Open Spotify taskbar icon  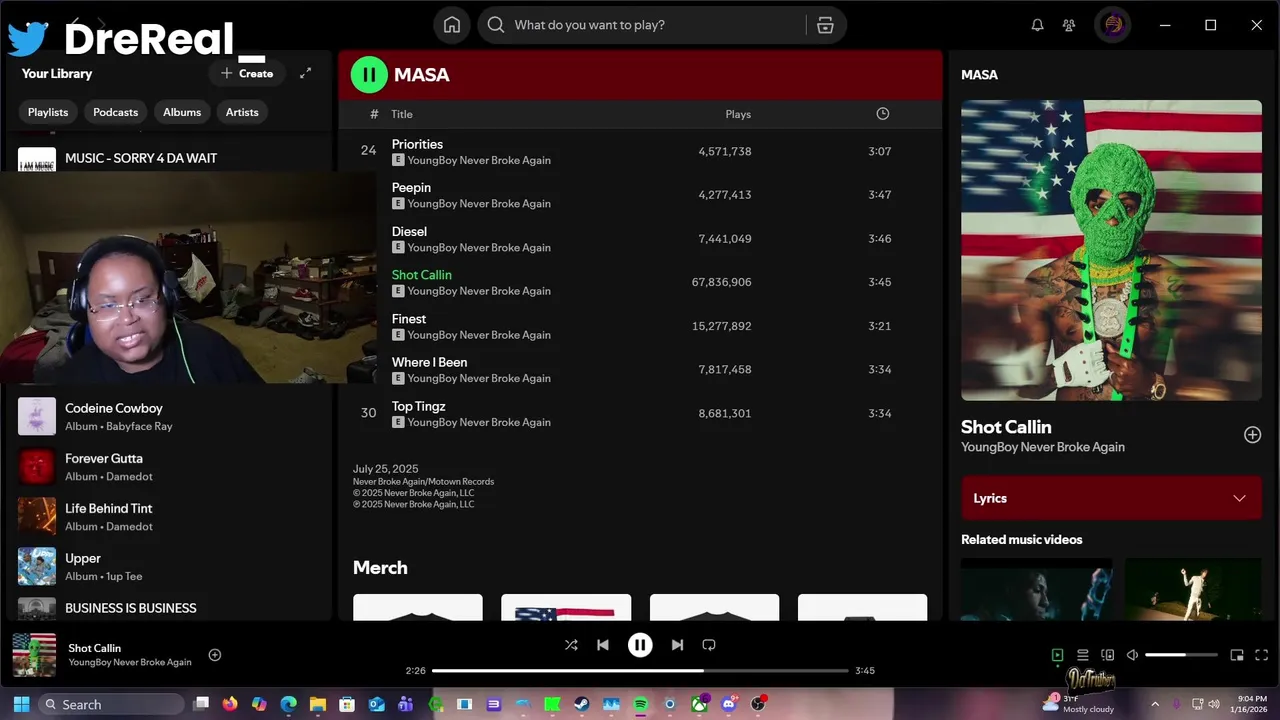(640, 704)
